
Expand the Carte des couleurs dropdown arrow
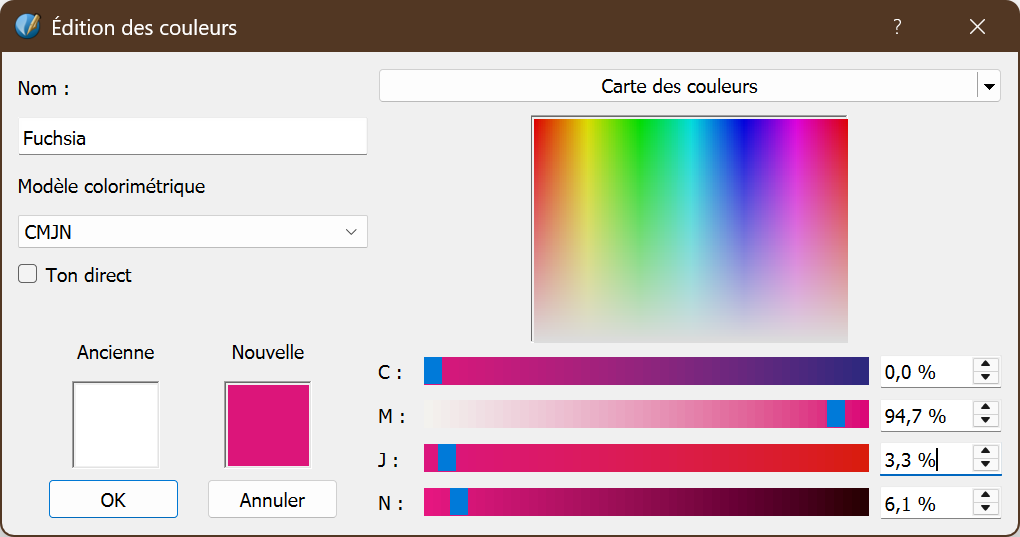pyautogui.click(x=989, y=87)
